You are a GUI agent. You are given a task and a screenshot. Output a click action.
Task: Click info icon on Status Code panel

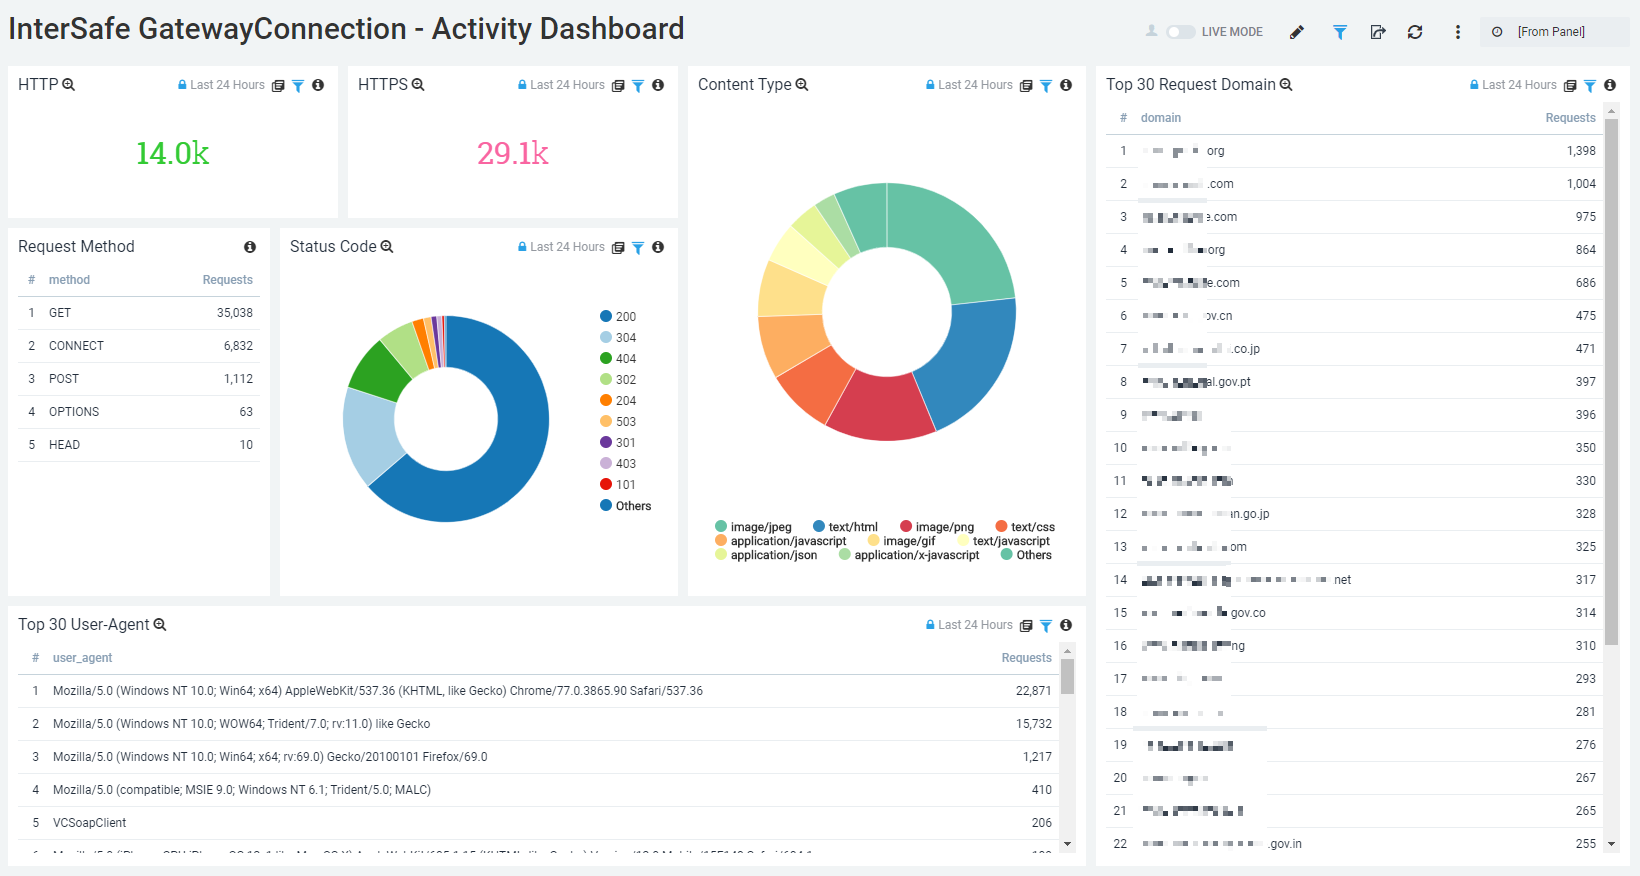click(x=658, y=247)
